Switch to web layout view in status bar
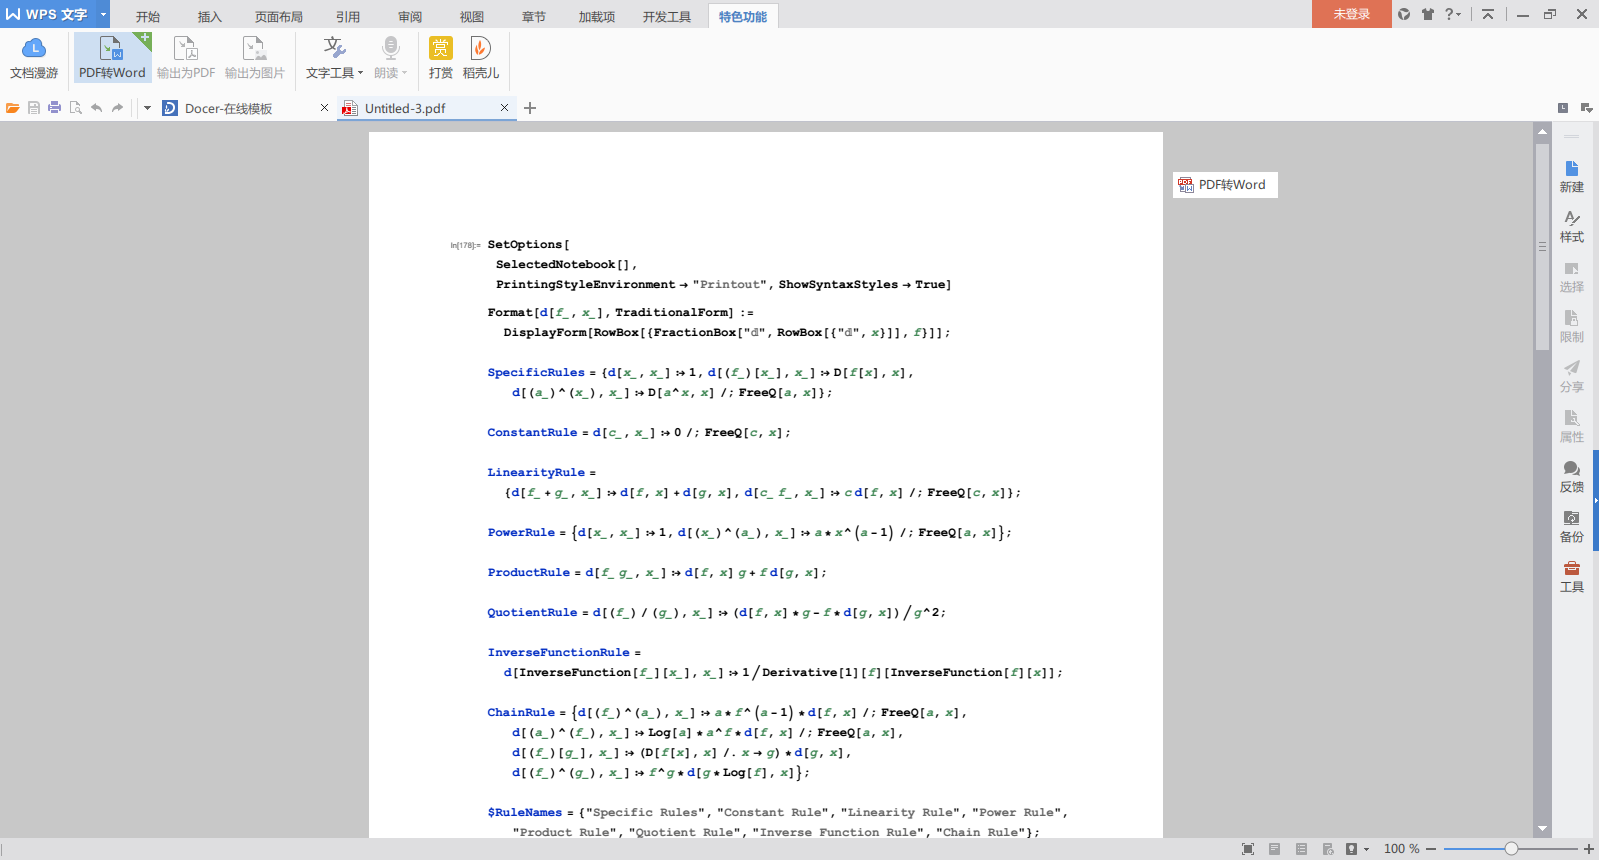Image resolution: width=1599 pixels, height=860 pixels. click(1328, 849)
